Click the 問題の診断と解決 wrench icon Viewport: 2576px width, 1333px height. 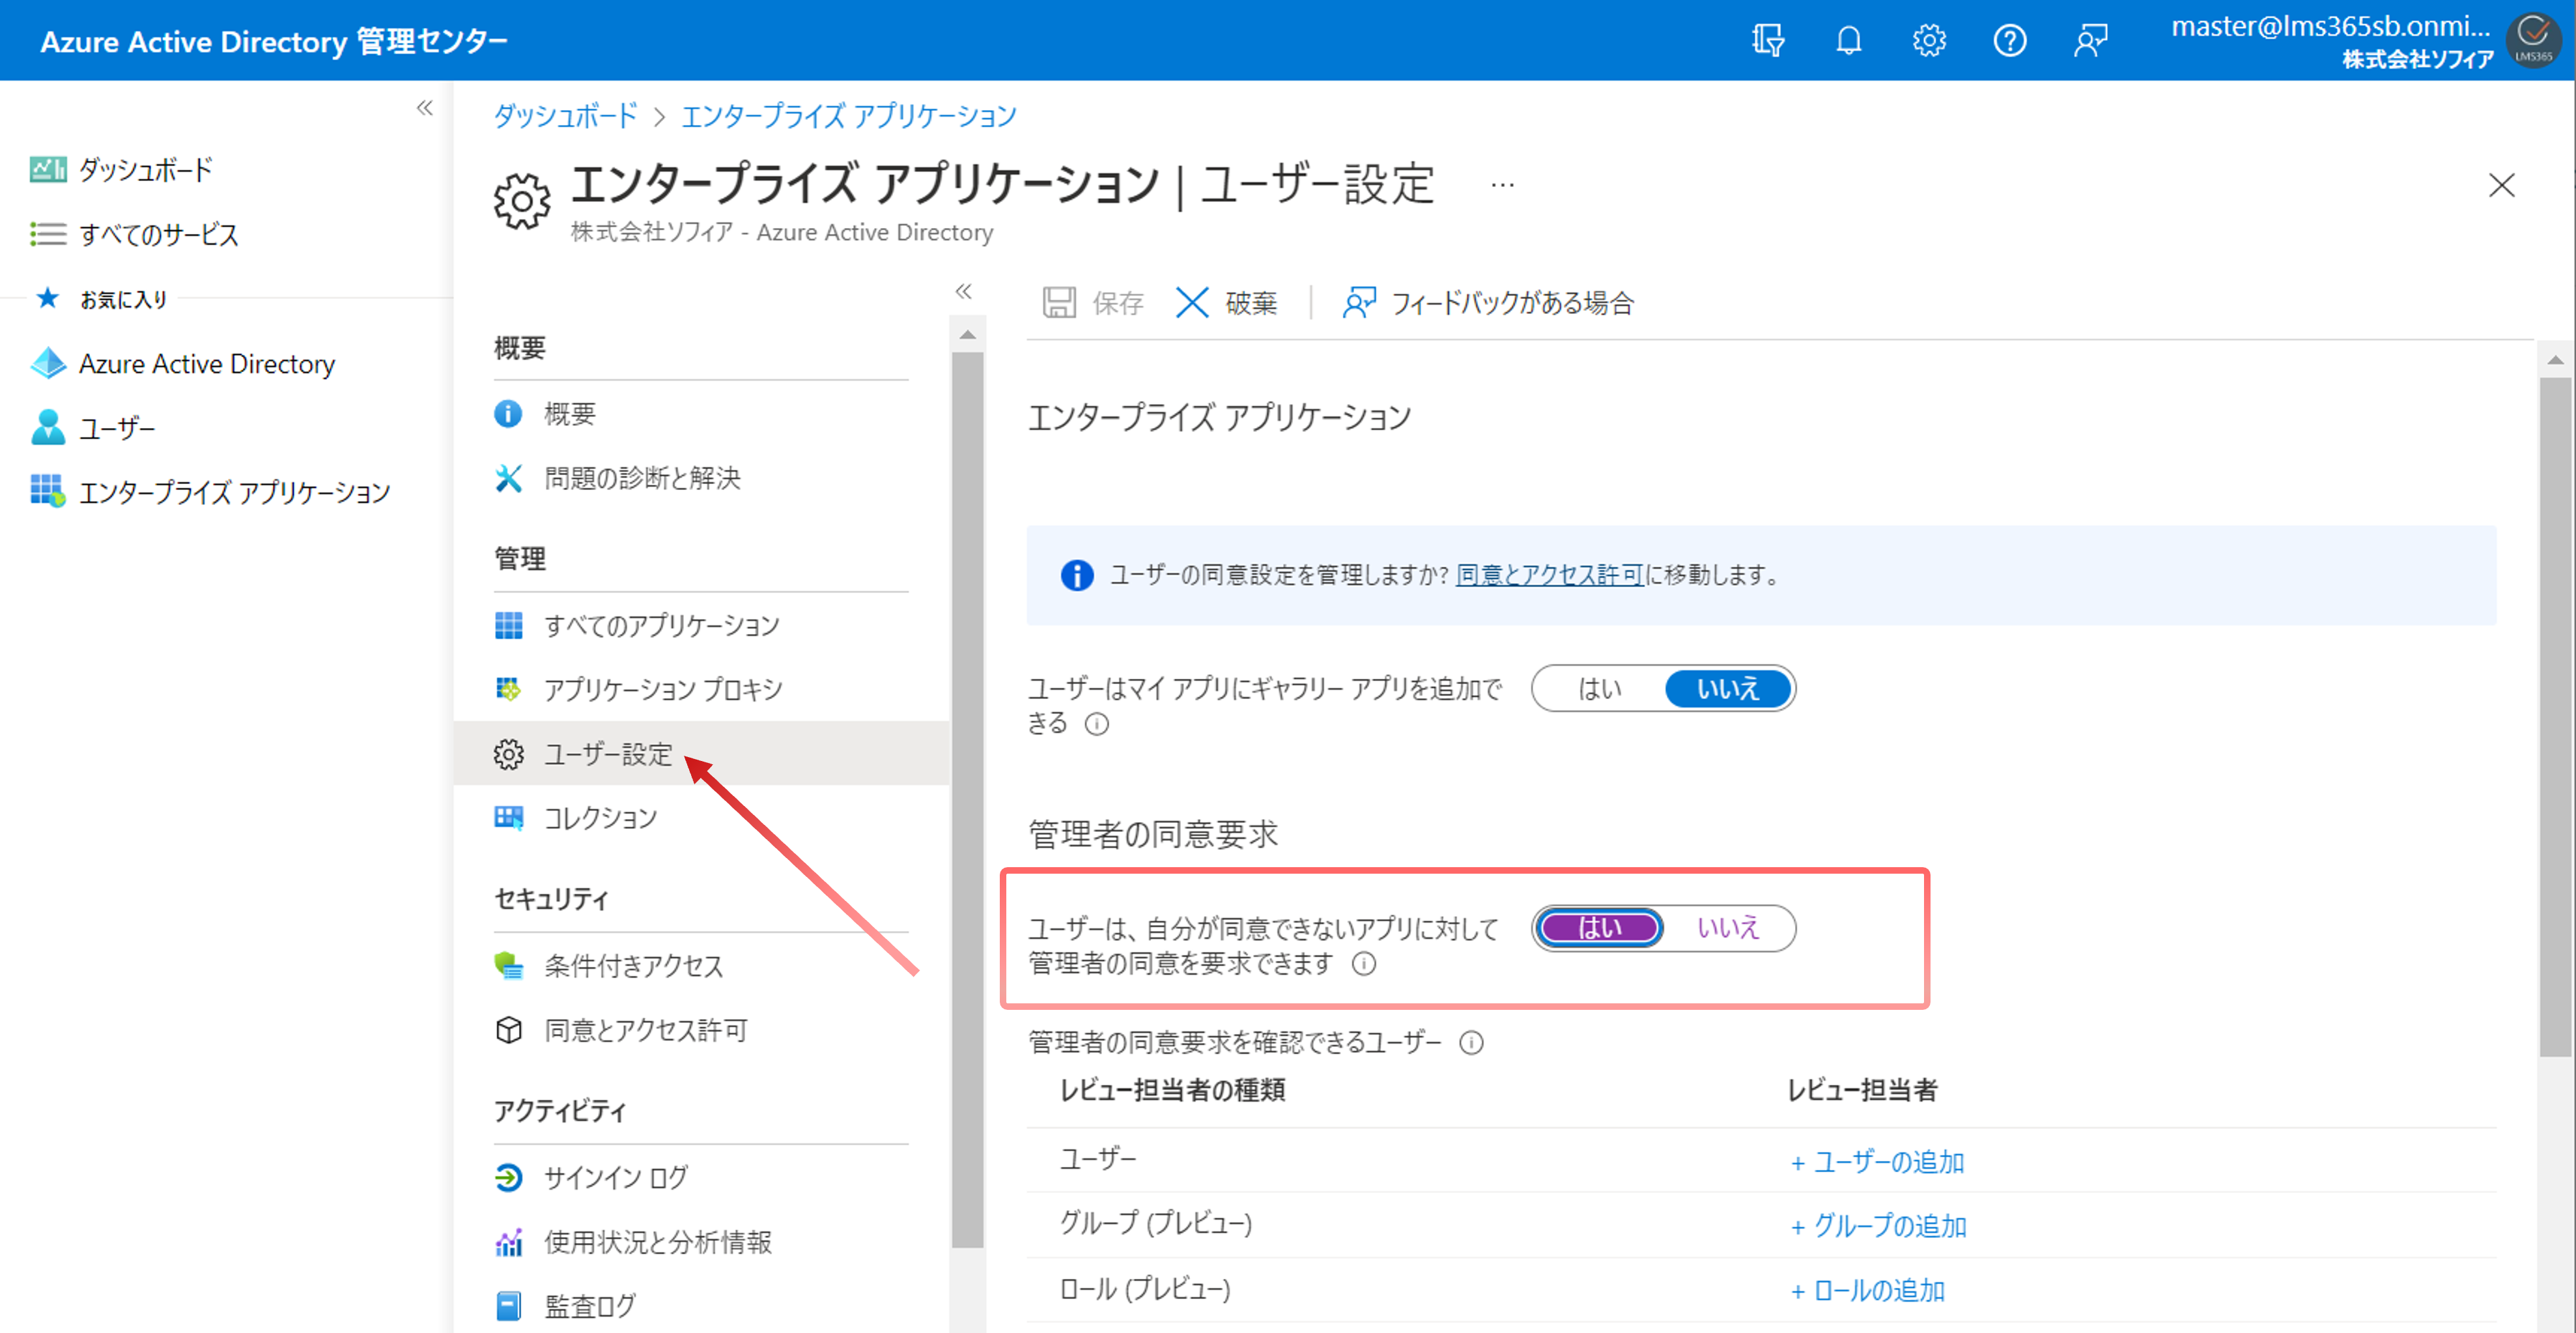pos(508,478)
